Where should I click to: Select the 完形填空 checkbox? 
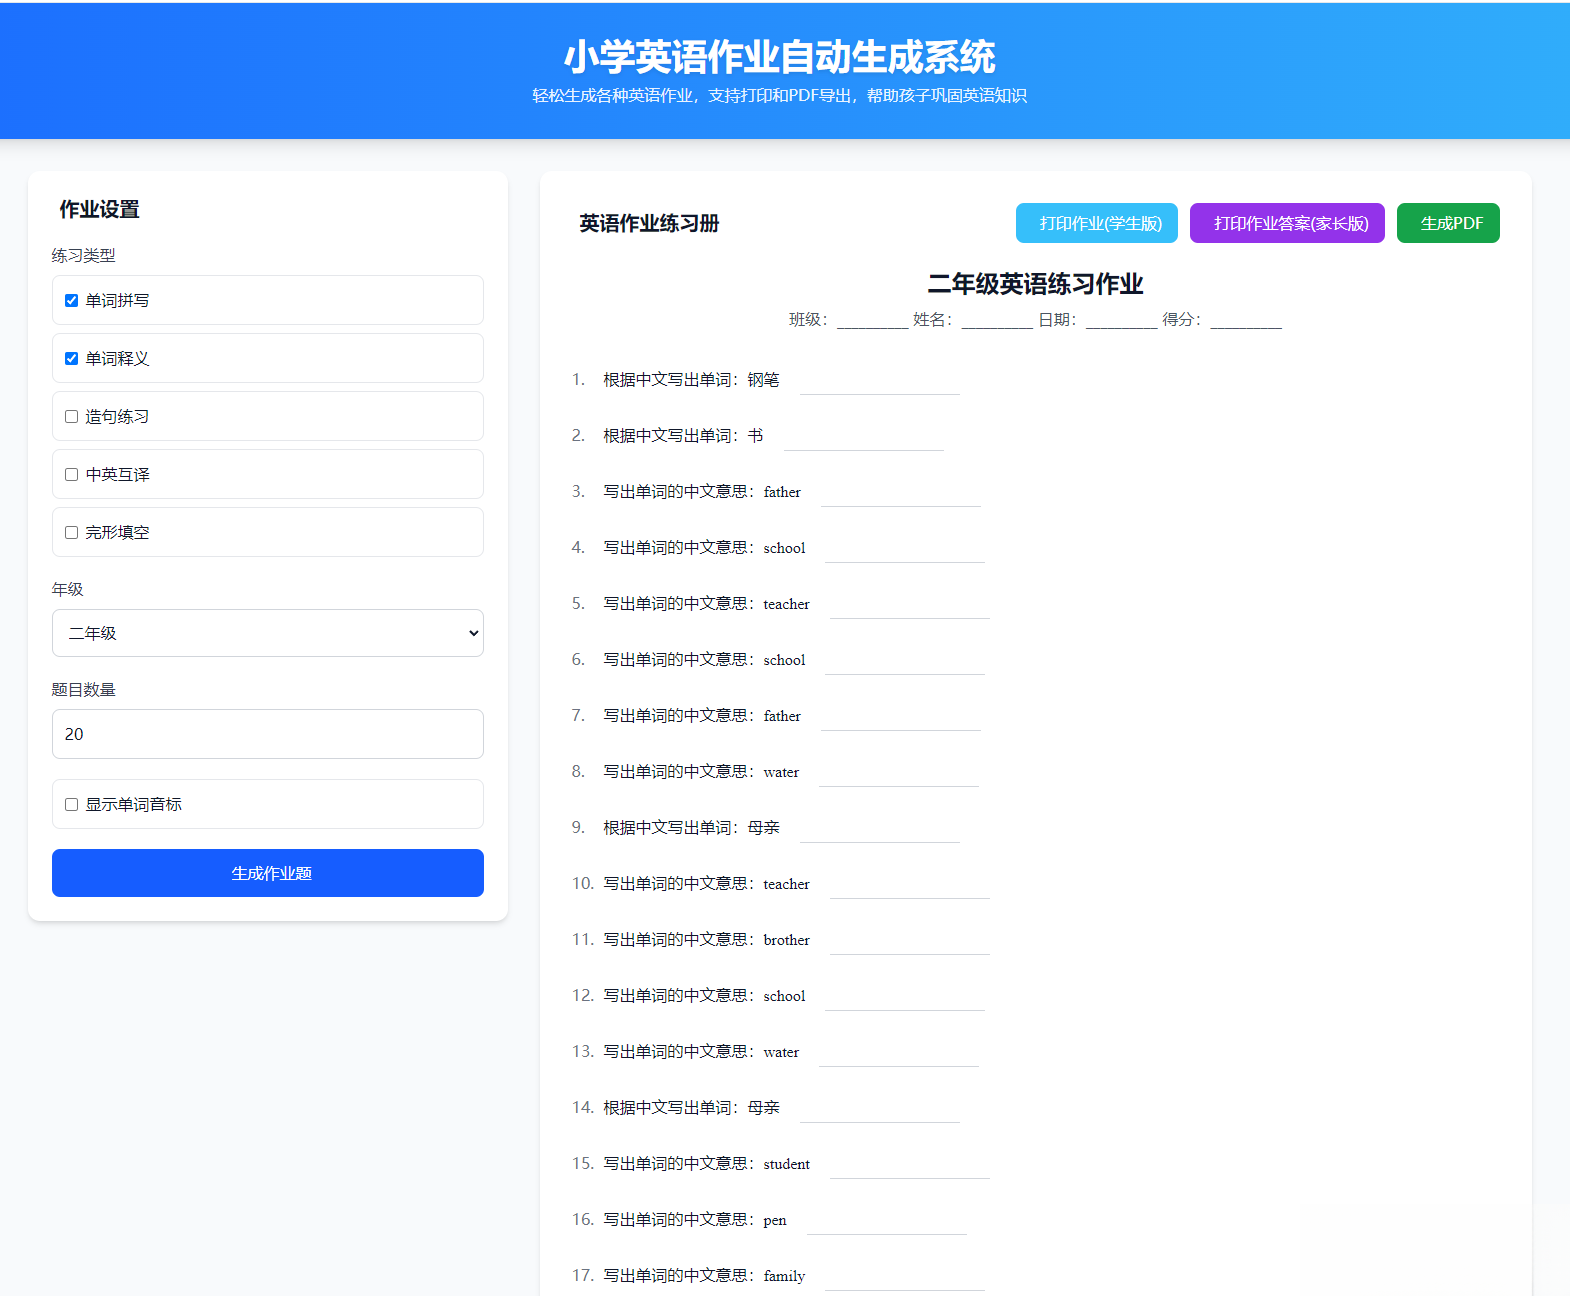(71, 532)
